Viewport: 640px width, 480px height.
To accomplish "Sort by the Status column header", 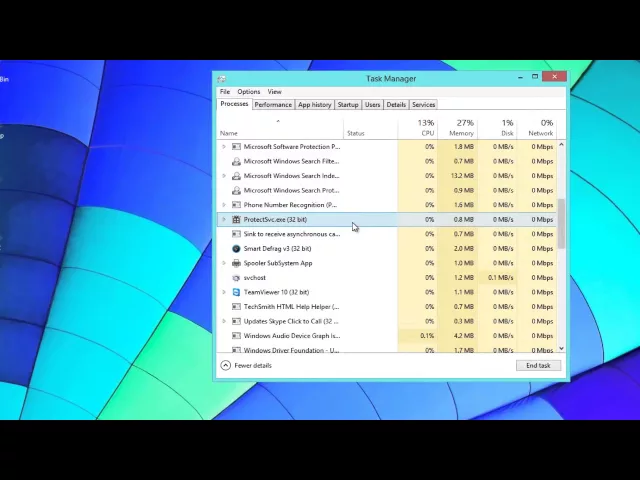I will coord(371,128).
